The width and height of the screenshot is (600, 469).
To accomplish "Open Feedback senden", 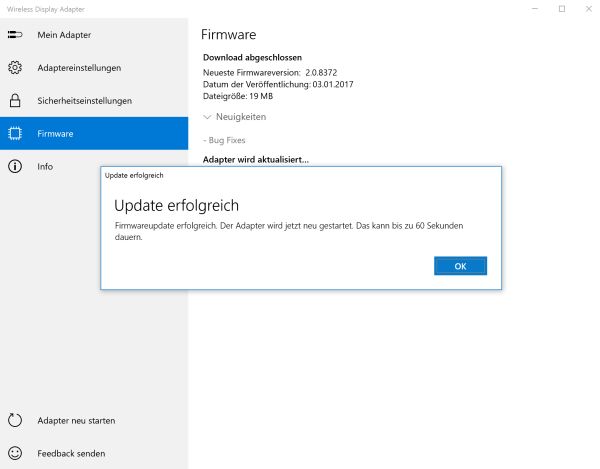I will (94, 453).
